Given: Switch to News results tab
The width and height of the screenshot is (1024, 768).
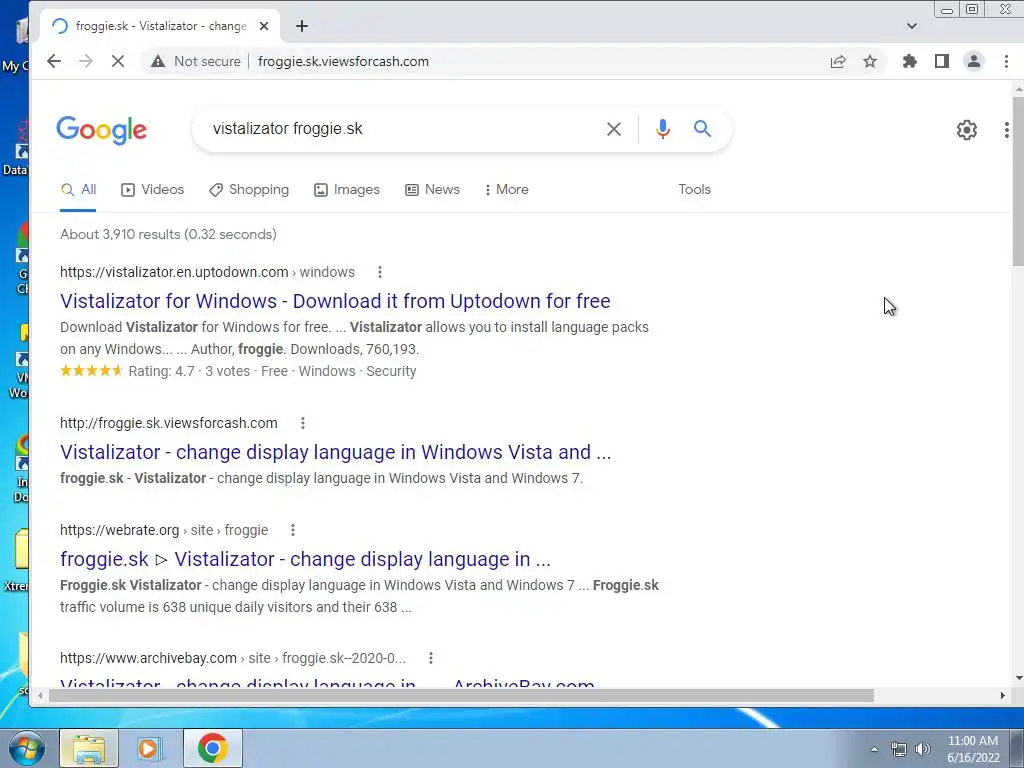Looking at the screenshot, I should [432, 189].
